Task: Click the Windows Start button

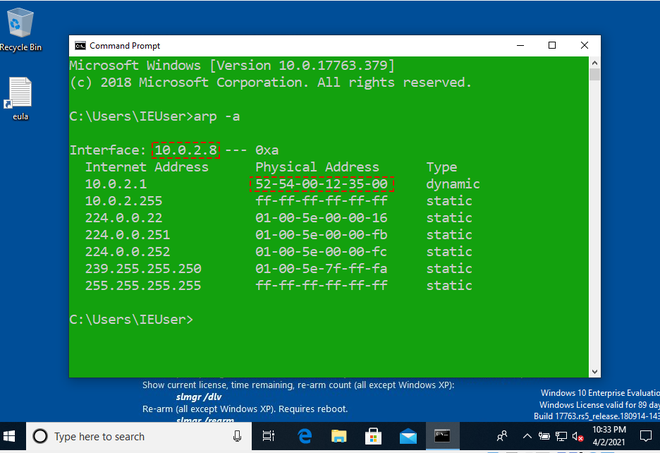Action: coord(12,436)
